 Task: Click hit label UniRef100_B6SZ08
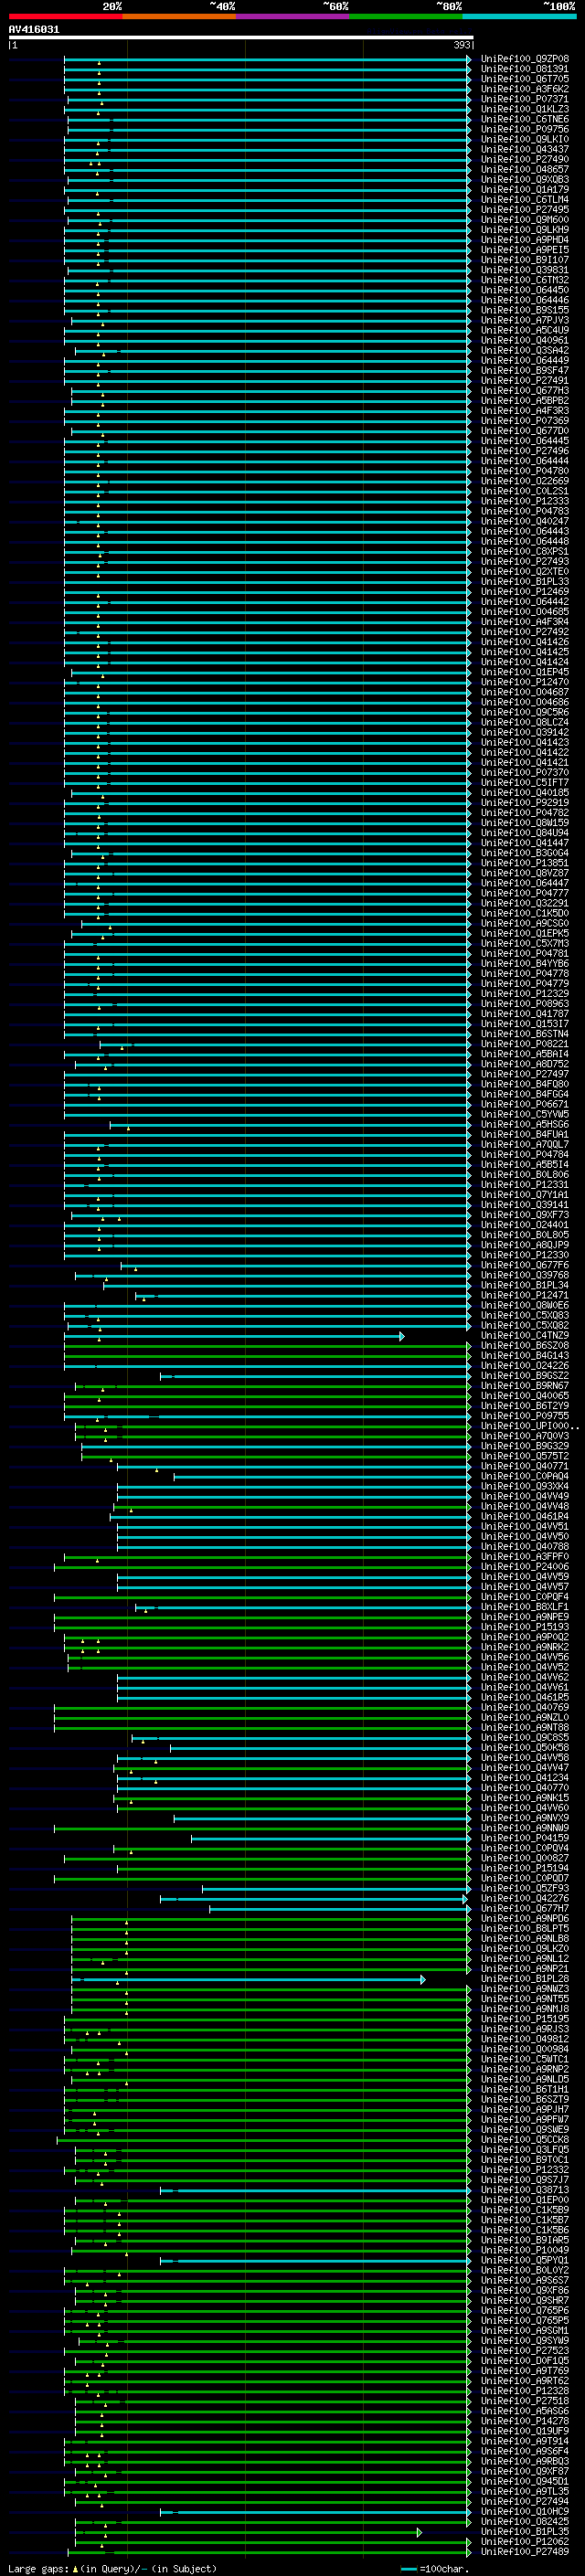tap(525, 1346)
